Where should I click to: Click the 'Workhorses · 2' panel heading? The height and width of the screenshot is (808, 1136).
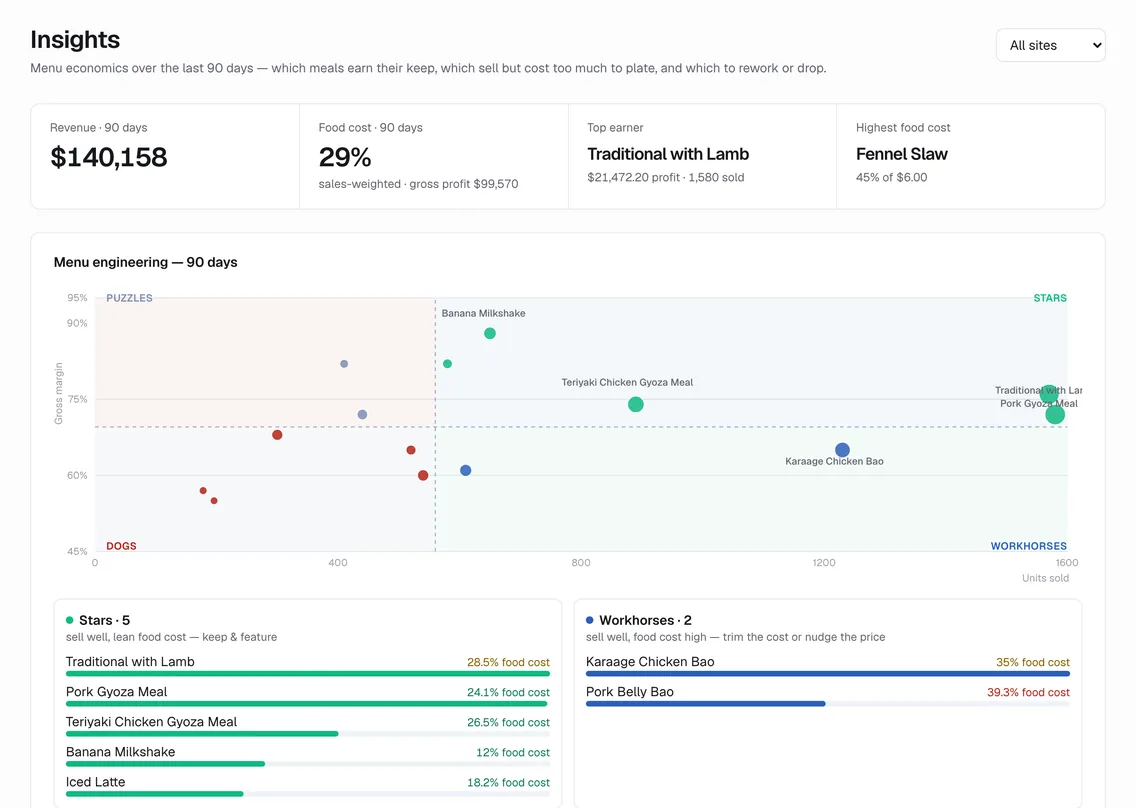click(645, 620)
